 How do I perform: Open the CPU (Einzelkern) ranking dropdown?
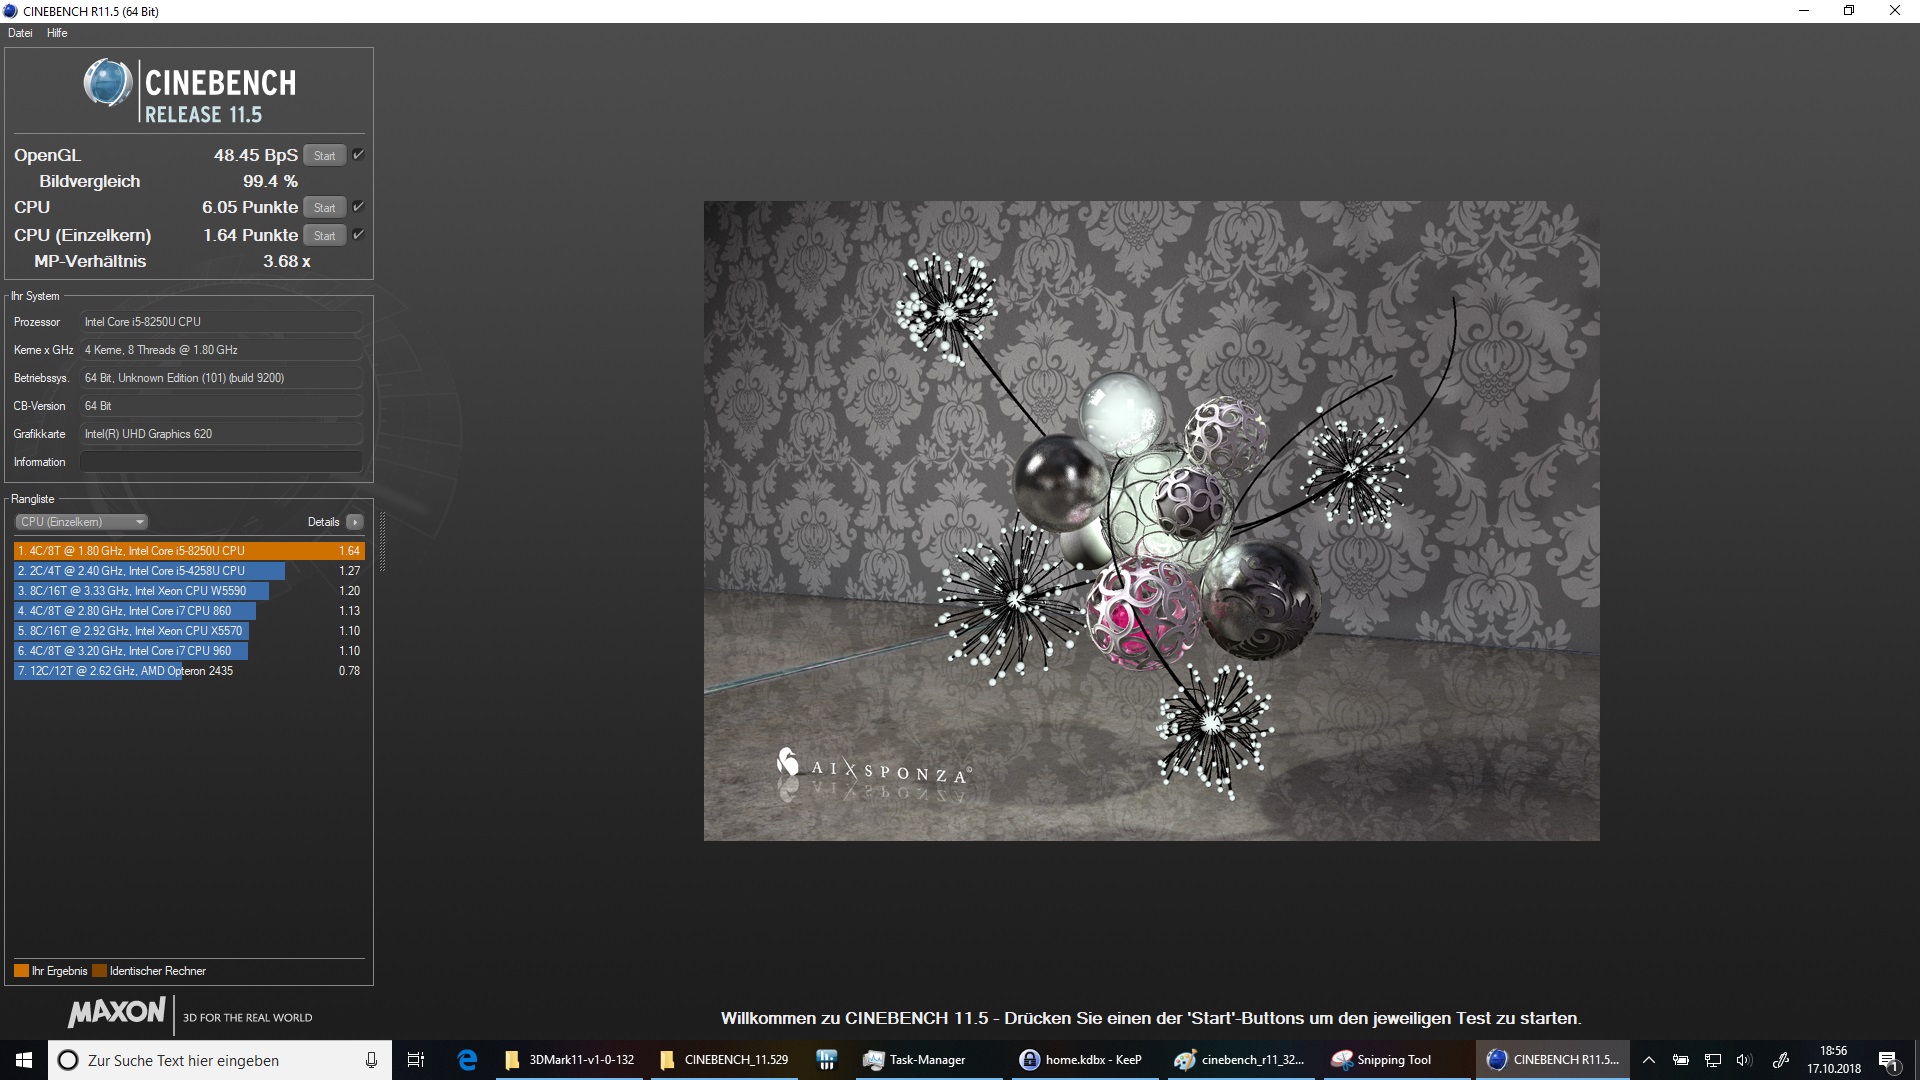click(82, 522)
